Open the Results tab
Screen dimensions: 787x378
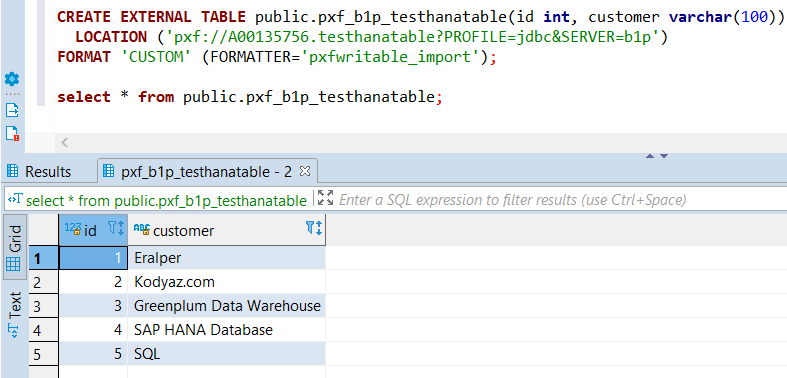pos(39,172)
